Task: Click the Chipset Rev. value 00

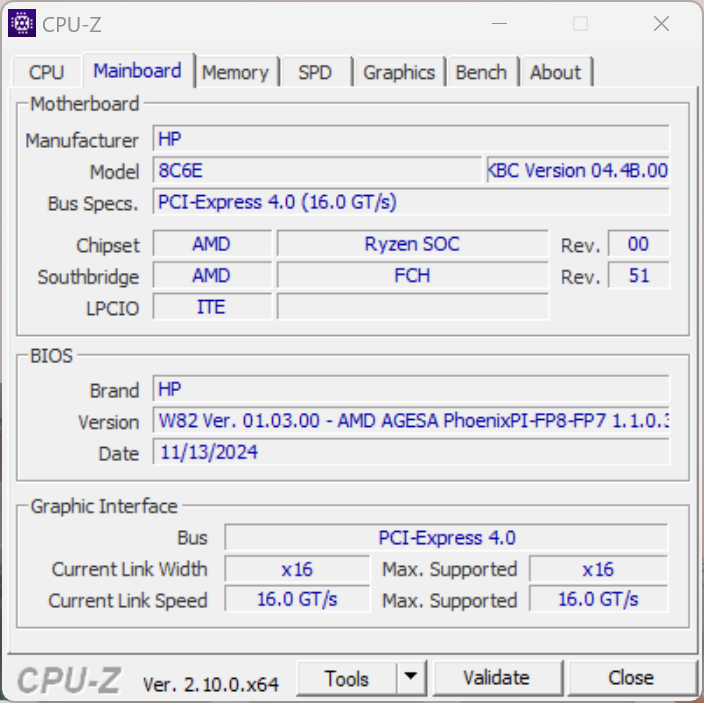Action: pos(638,244)
